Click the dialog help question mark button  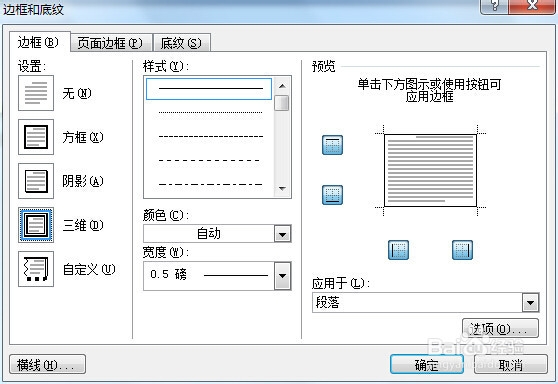pos(495,6)
